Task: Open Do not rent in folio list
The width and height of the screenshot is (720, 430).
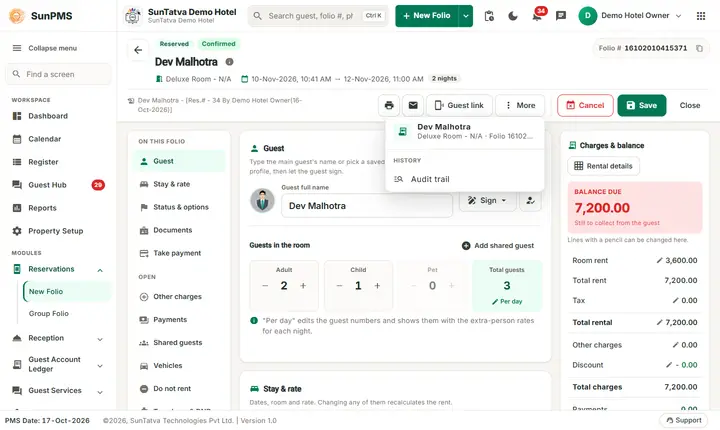Action: tap(179, 389)
